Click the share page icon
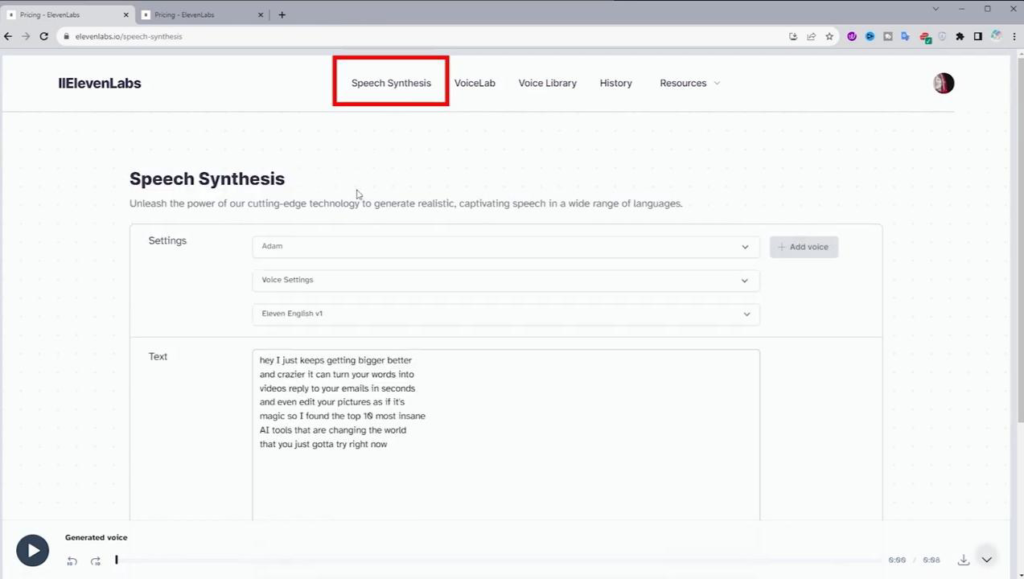Screen dimensions: 1024x579 (811, 36)
